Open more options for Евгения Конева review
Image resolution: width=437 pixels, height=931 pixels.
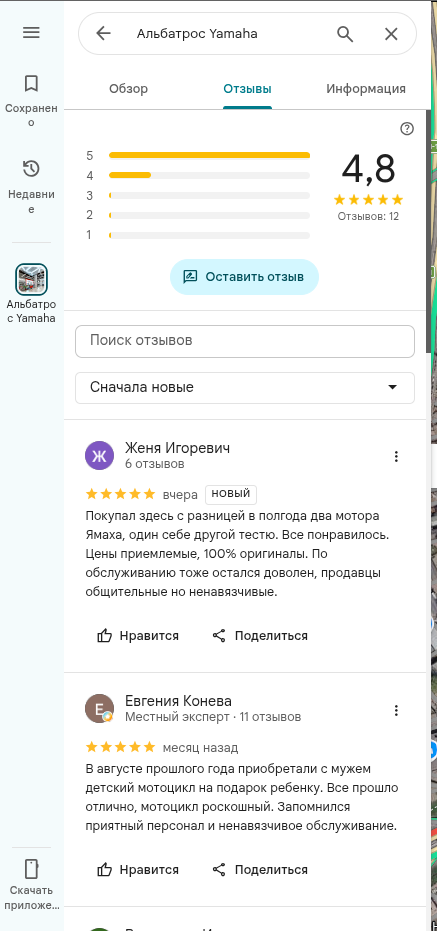[396, 710]
